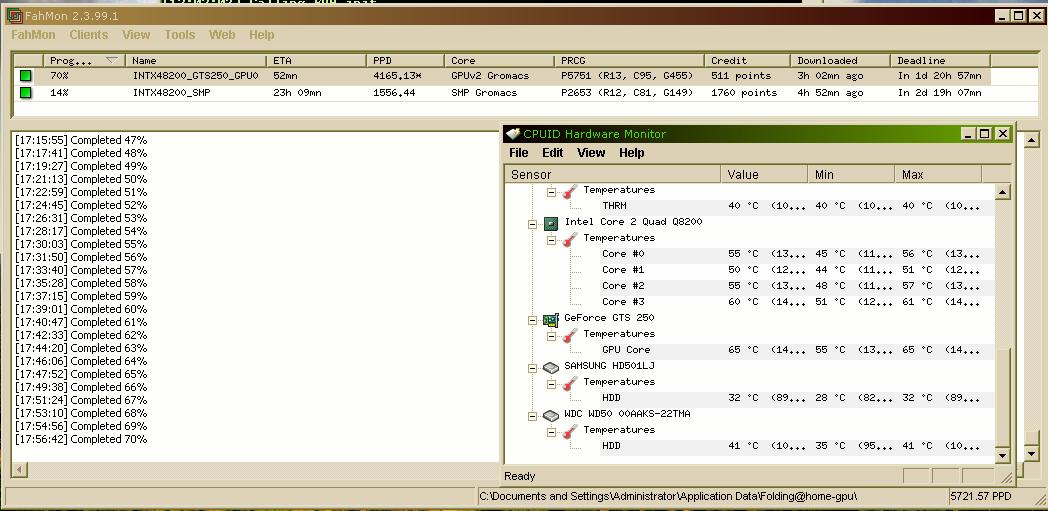Collapse the GeForce GTS 250 node
Viewport: 1048px width, 511px height.
pyautogui.click(x=533, y=320)
